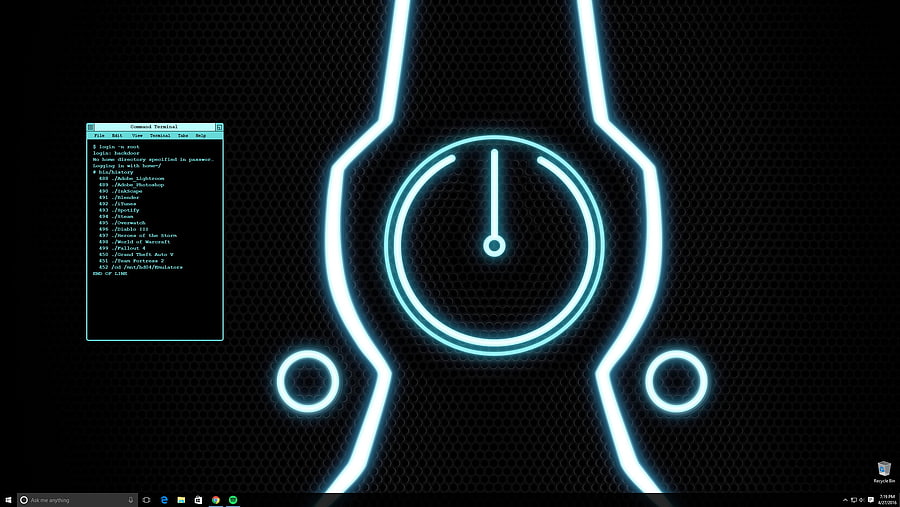This screenshot has width=900, height=507.
Task: Click the './iTunes' terminal line
Action: click(118, 204)
